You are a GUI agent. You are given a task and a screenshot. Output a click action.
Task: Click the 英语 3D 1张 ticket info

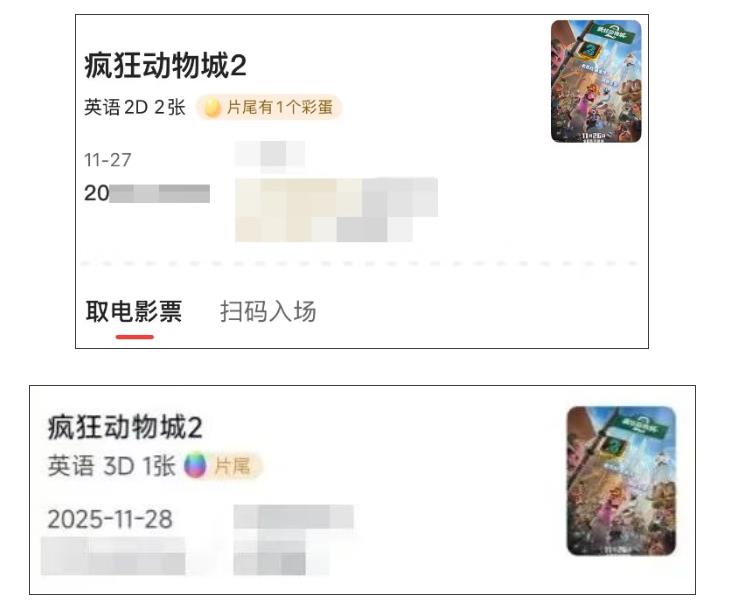coord(112,466)
